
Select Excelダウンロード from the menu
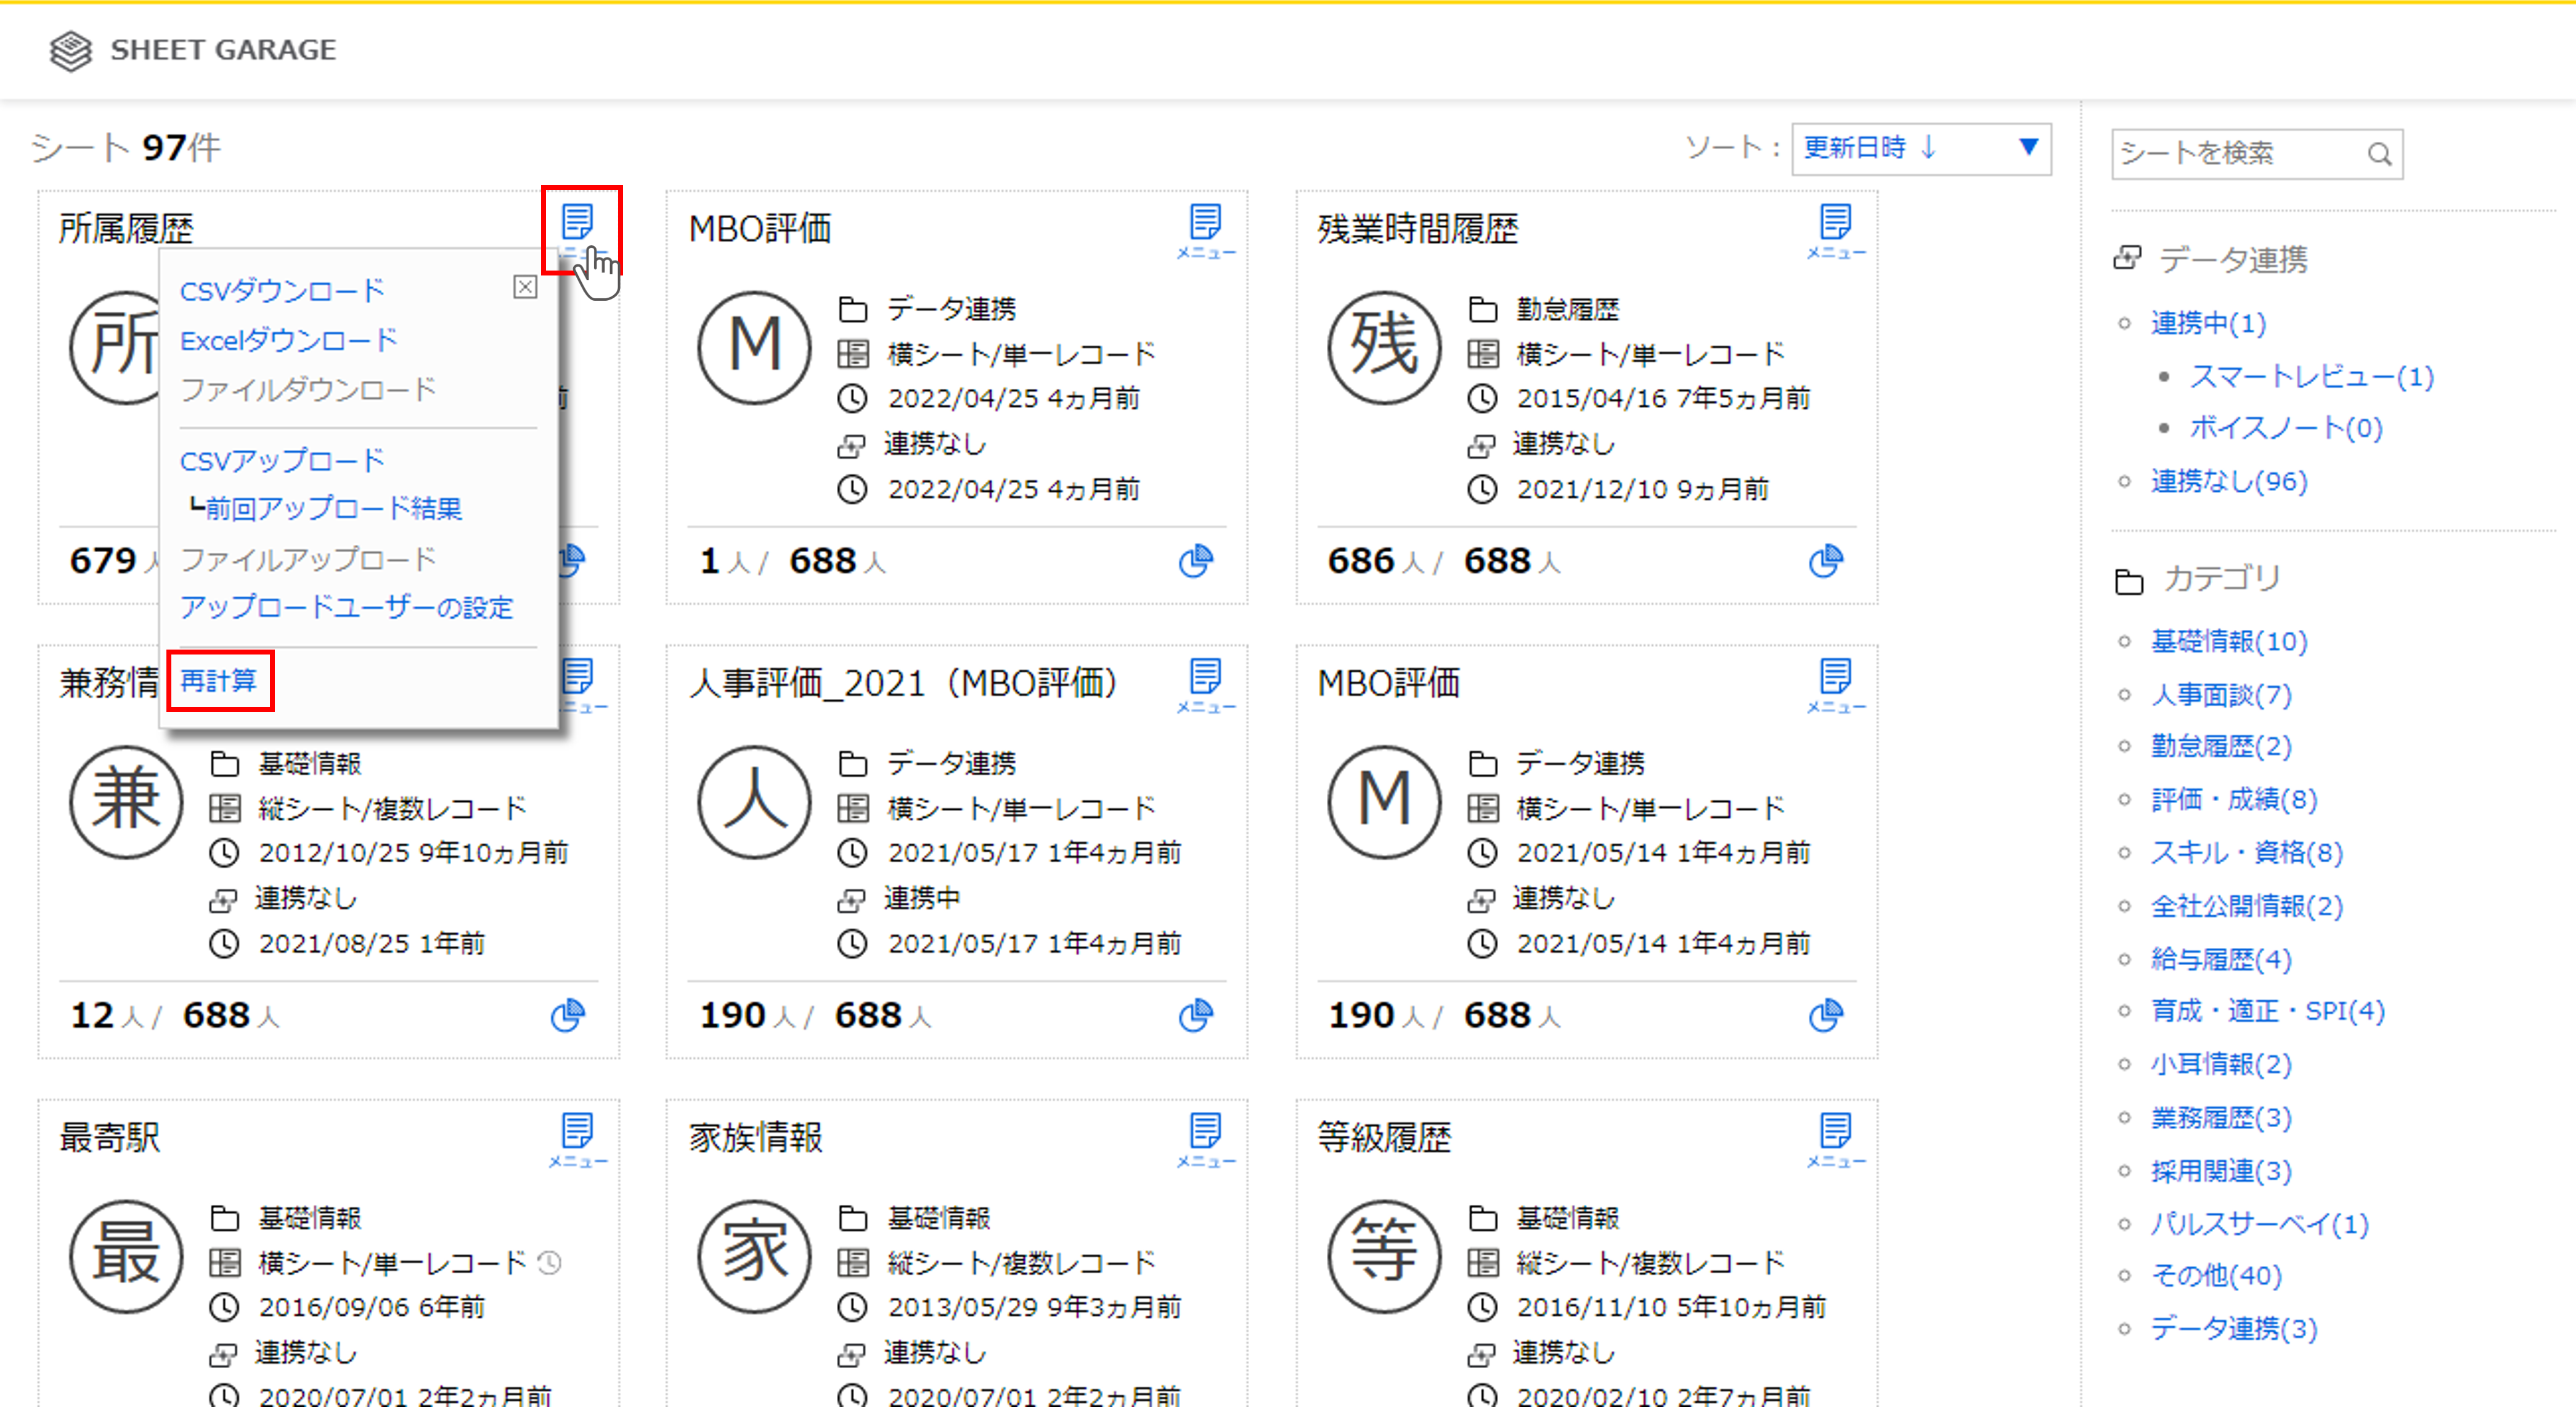point(289,340)
